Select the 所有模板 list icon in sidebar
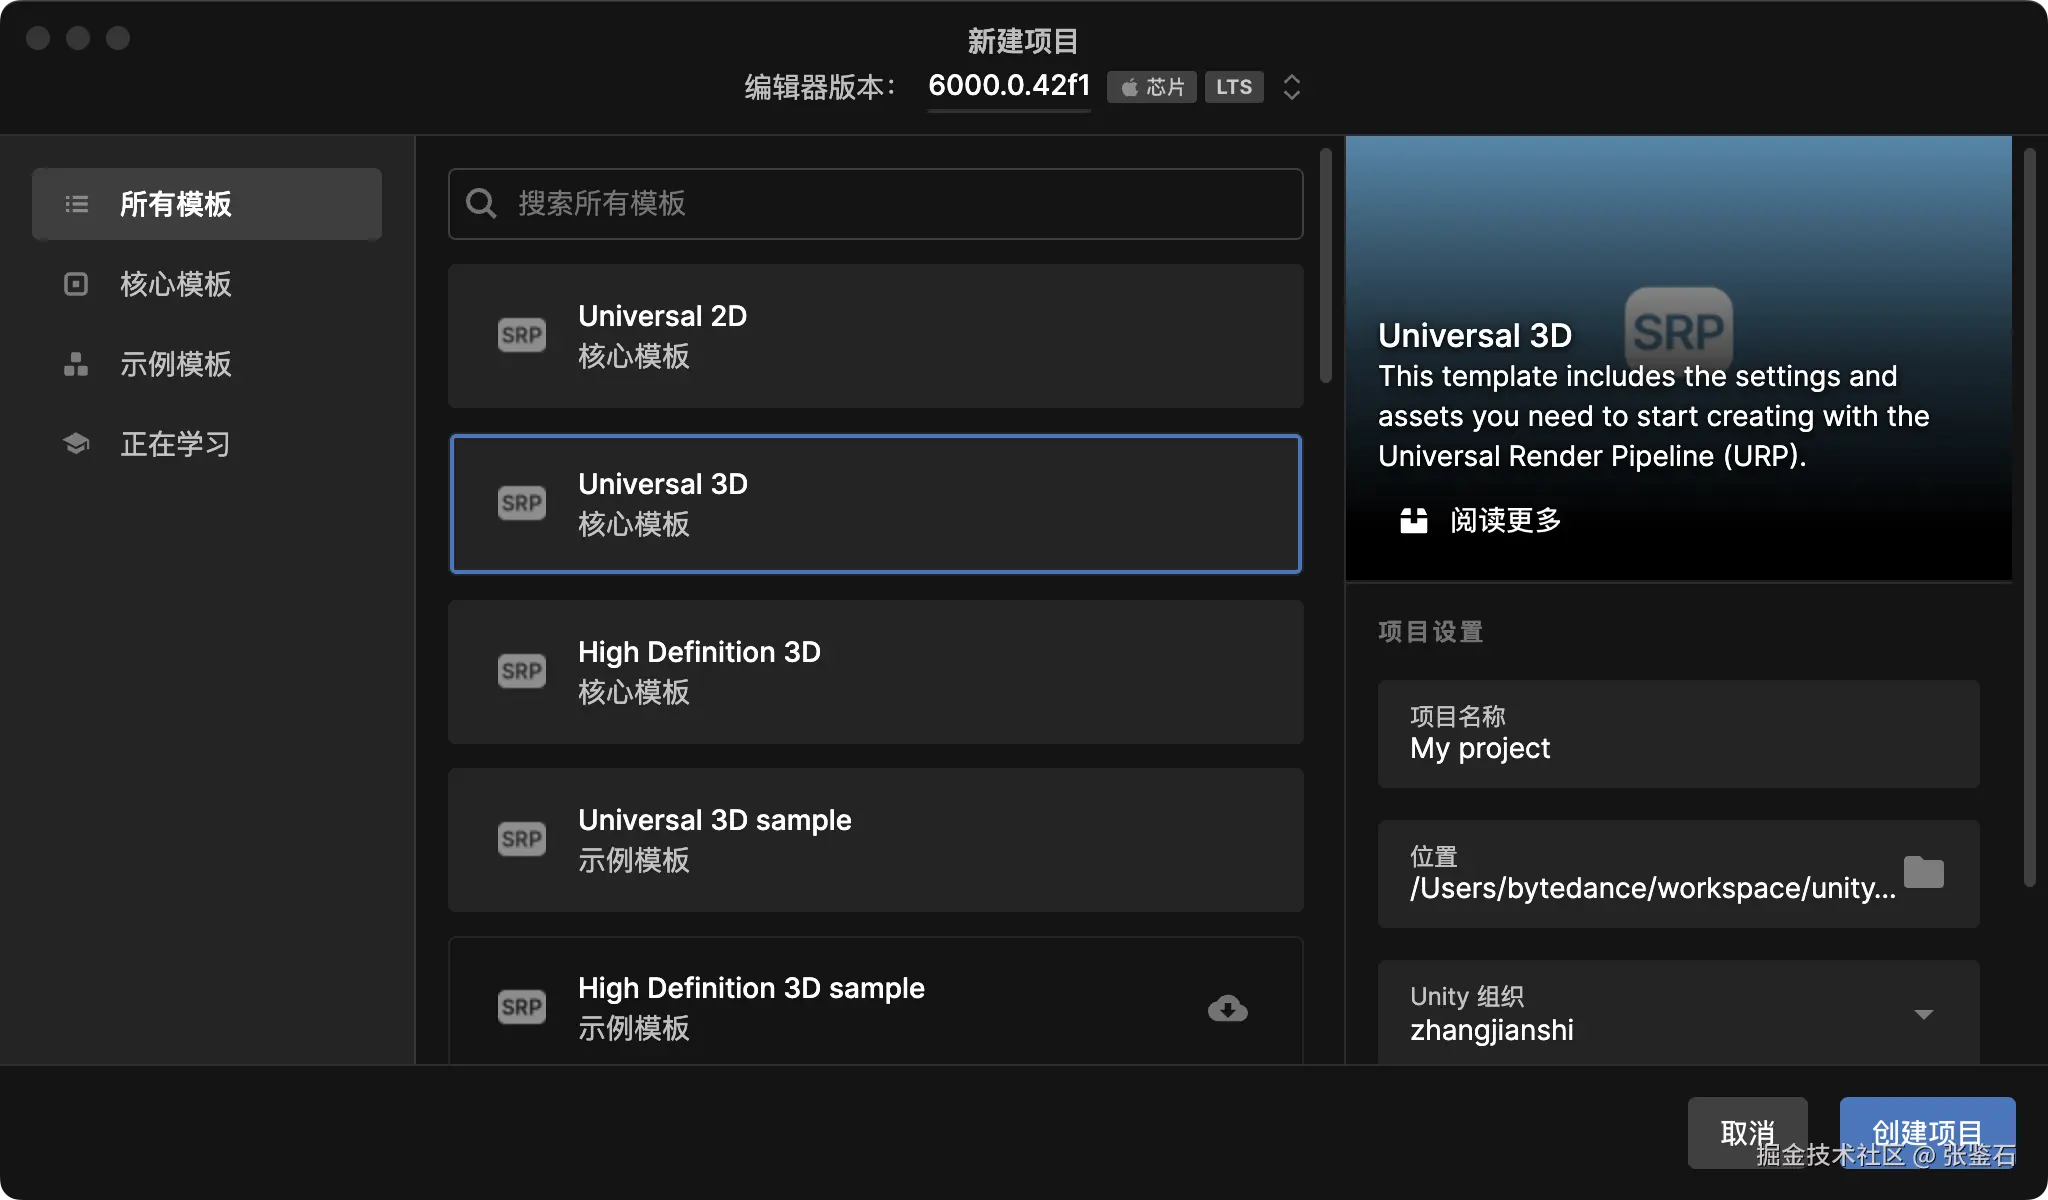Image resolution: width=2048 pixels, height=1200 pixels. click(x=76, y=203)
